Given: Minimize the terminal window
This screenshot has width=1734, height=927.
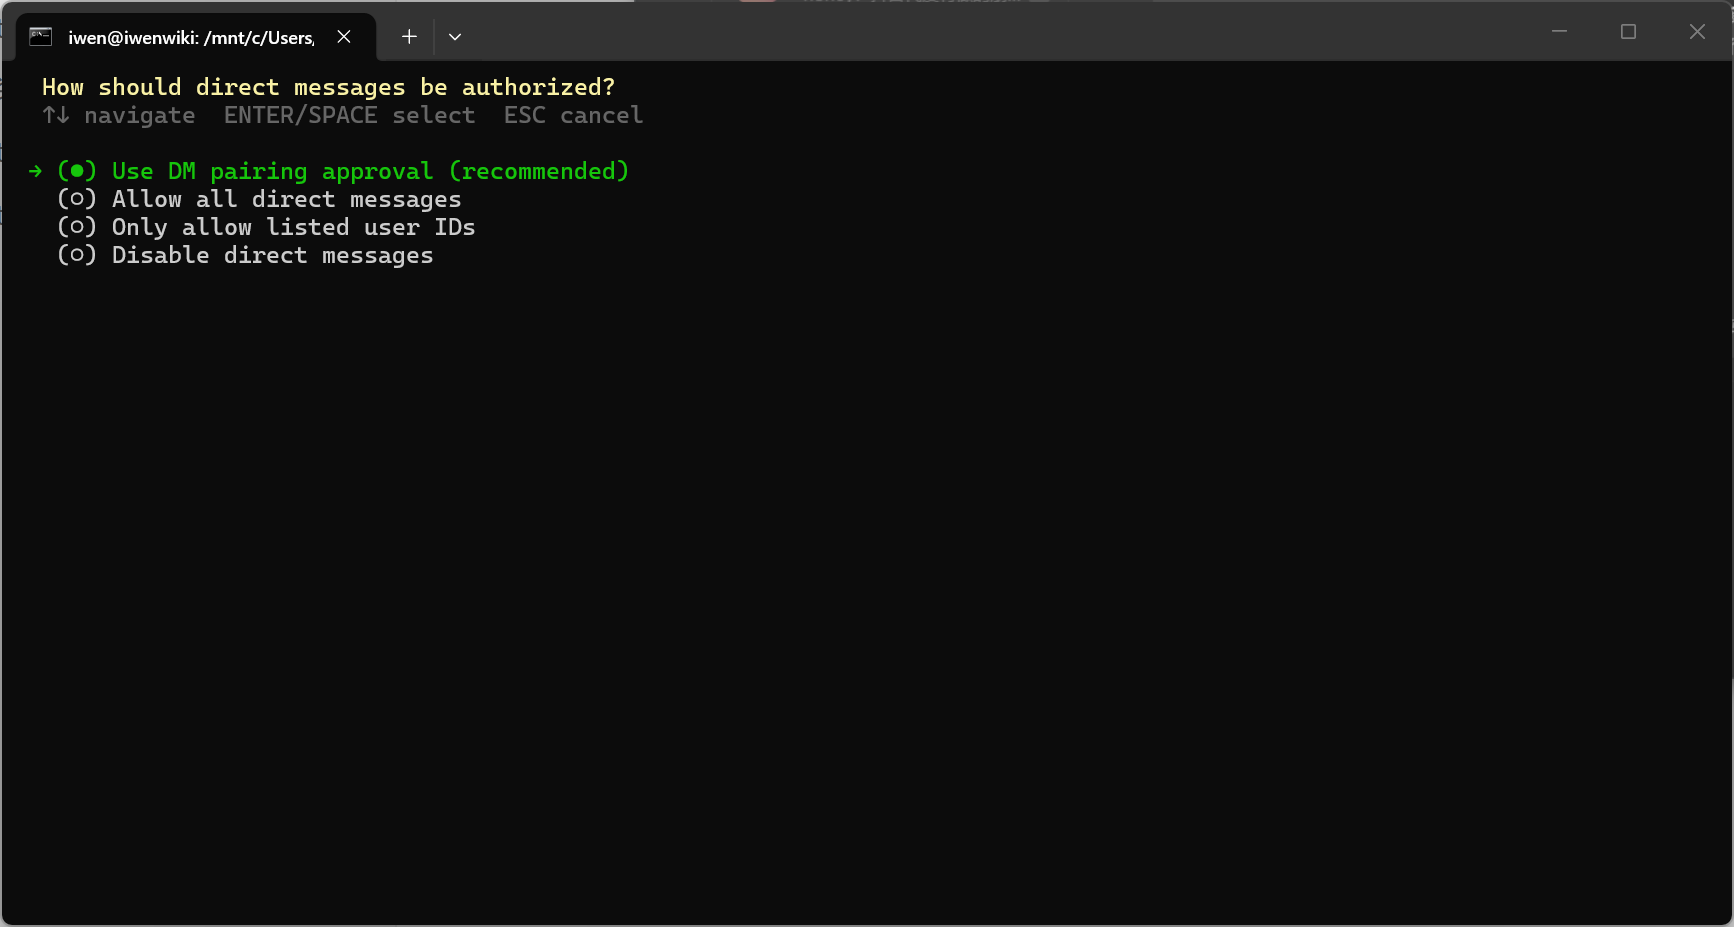Looking at the screenshot, I should point(1559,31).
